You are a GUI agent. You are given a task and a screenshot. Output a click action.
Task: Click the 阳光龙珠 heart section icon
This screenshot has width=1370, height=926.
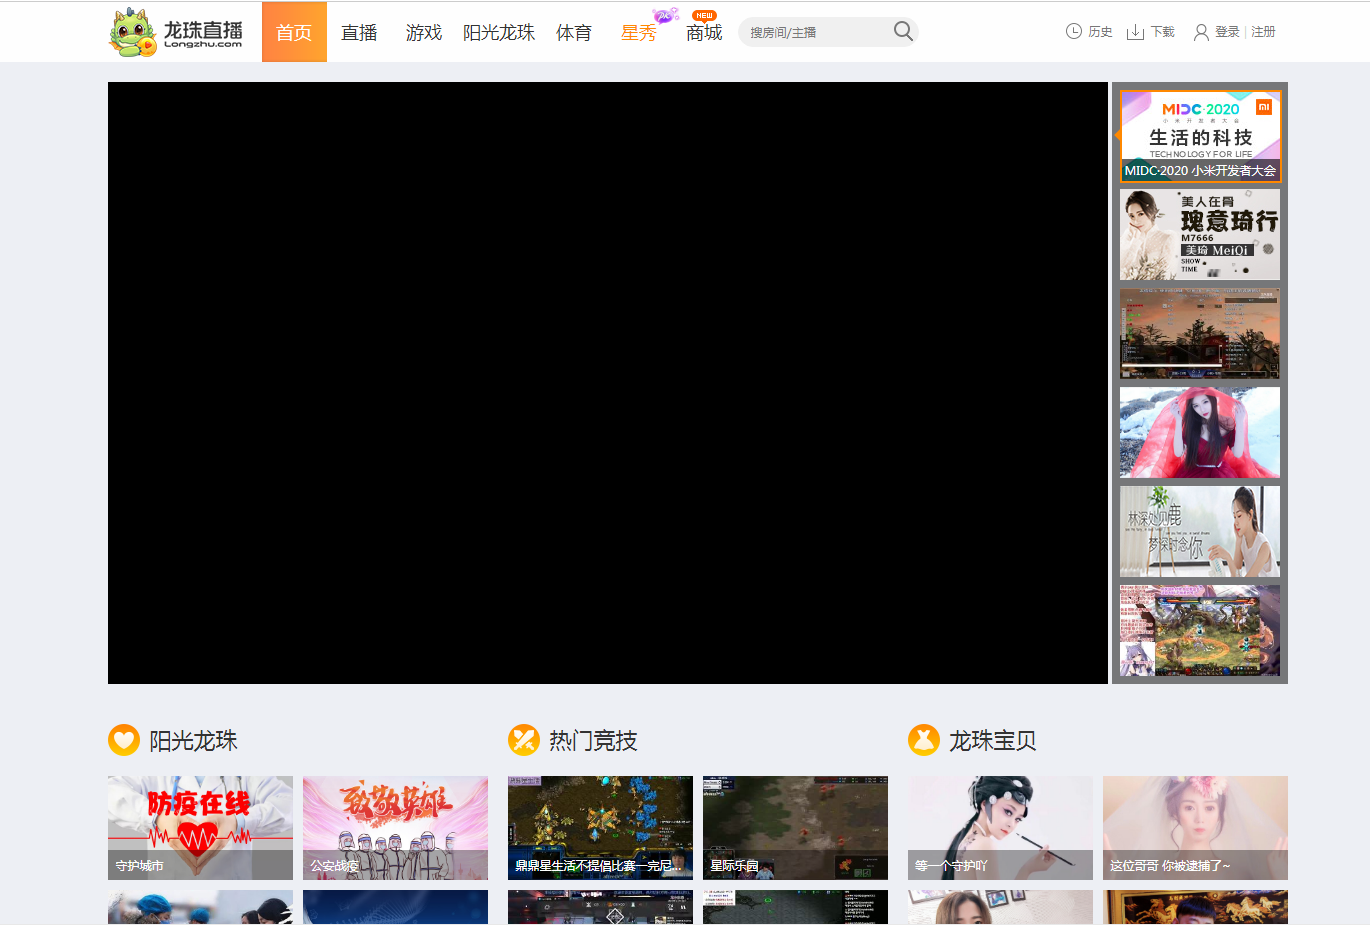[x=124, y=740]
